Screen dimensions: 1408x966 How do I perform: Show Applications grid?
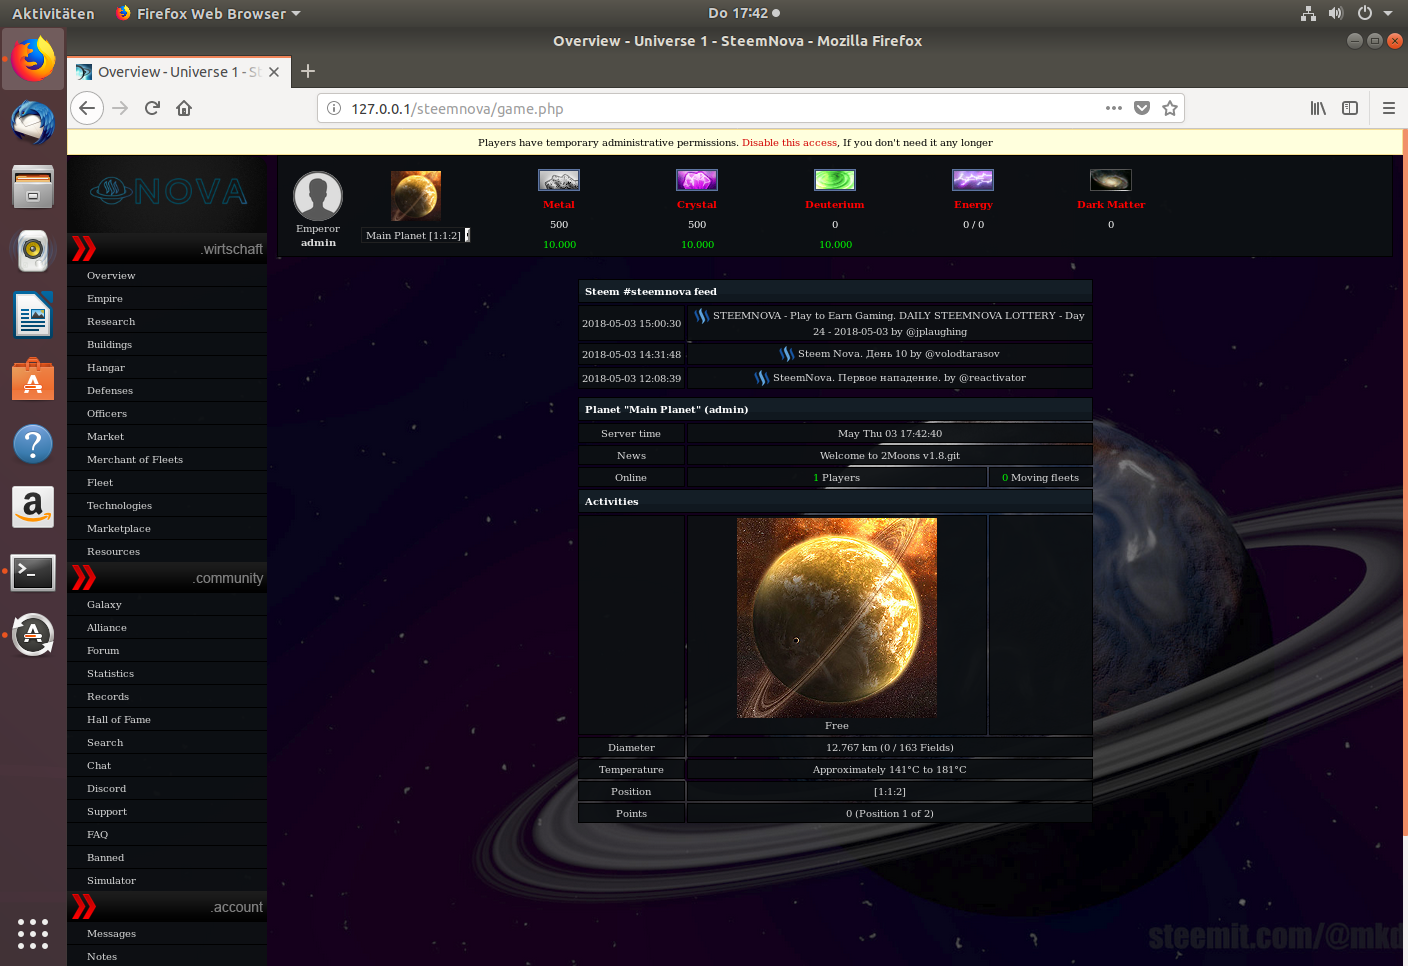pos(33,933)
